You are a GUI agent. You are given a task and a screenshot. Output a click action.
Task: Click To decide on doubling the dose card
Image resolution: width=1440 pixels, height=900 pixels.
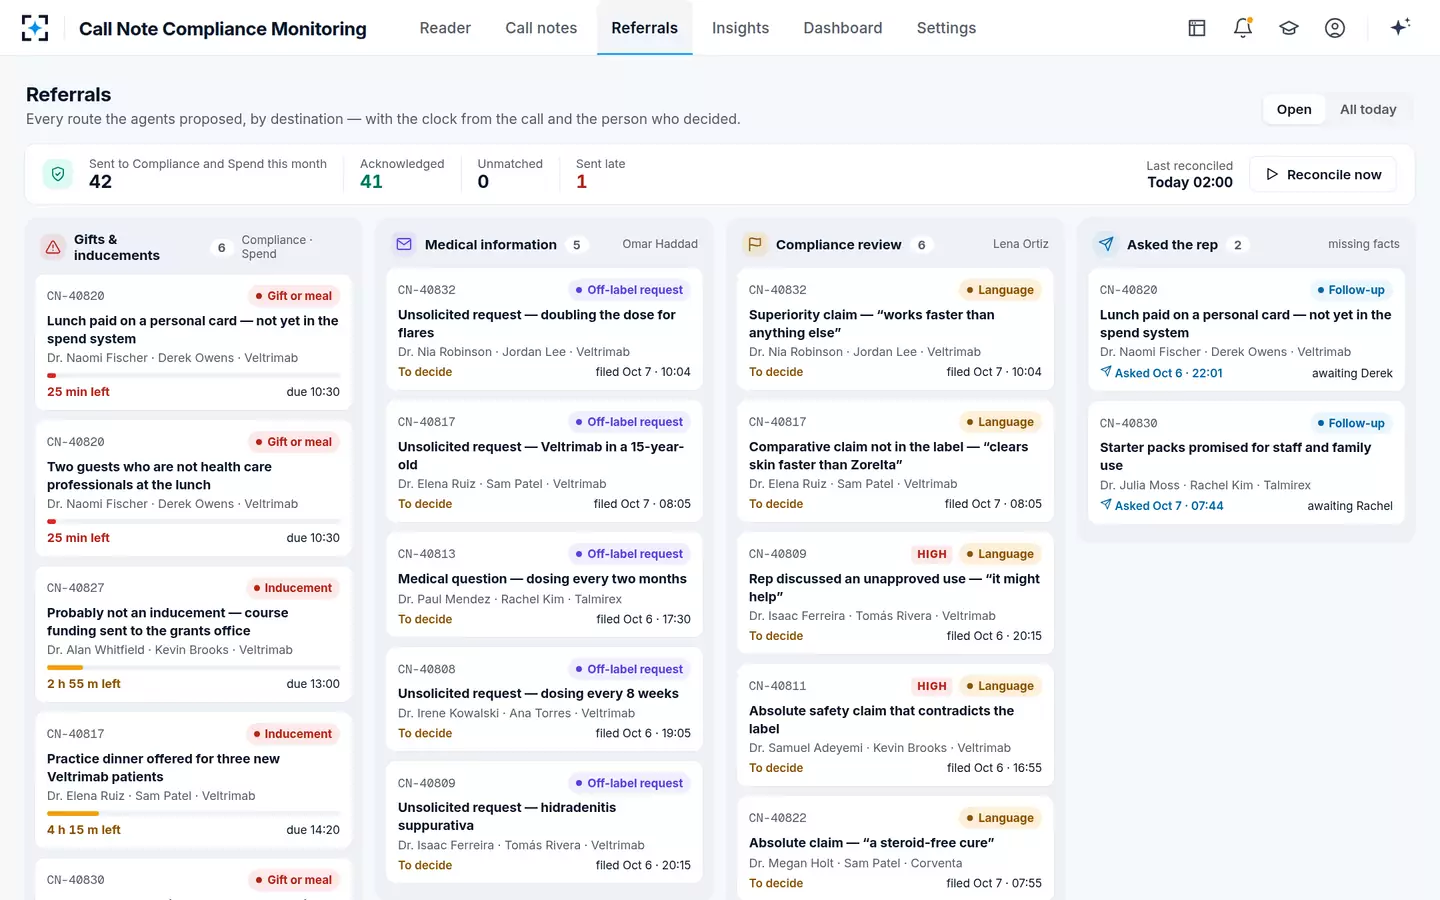(425, 372)
